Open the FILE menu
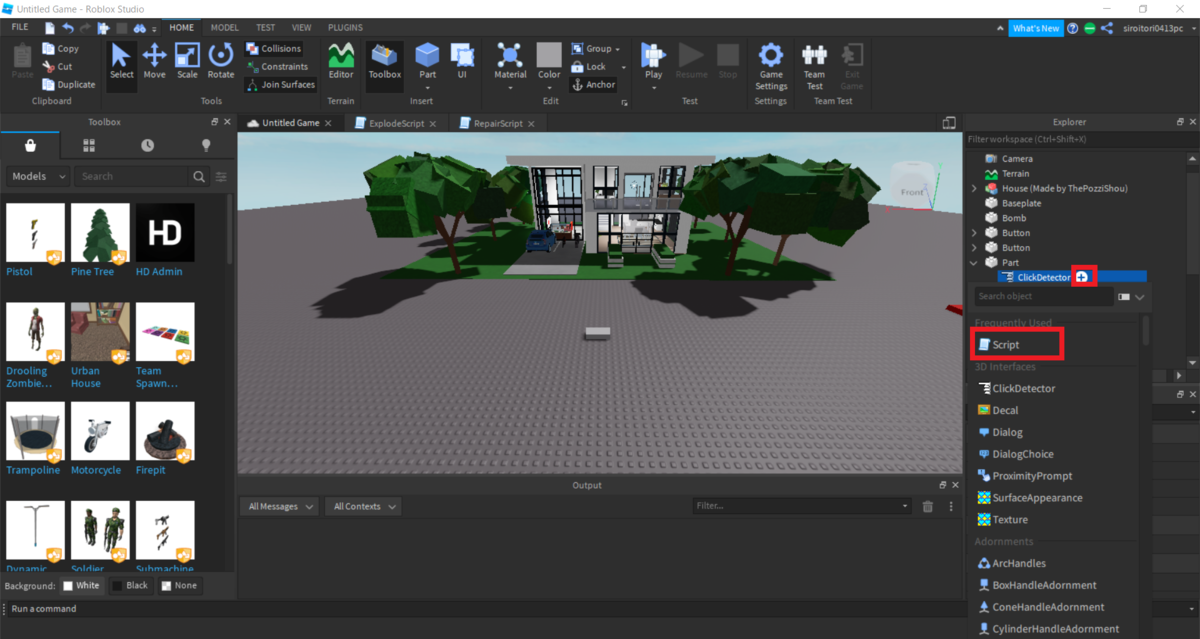Screen dimensions: 1200x639 tap(20, 28)
